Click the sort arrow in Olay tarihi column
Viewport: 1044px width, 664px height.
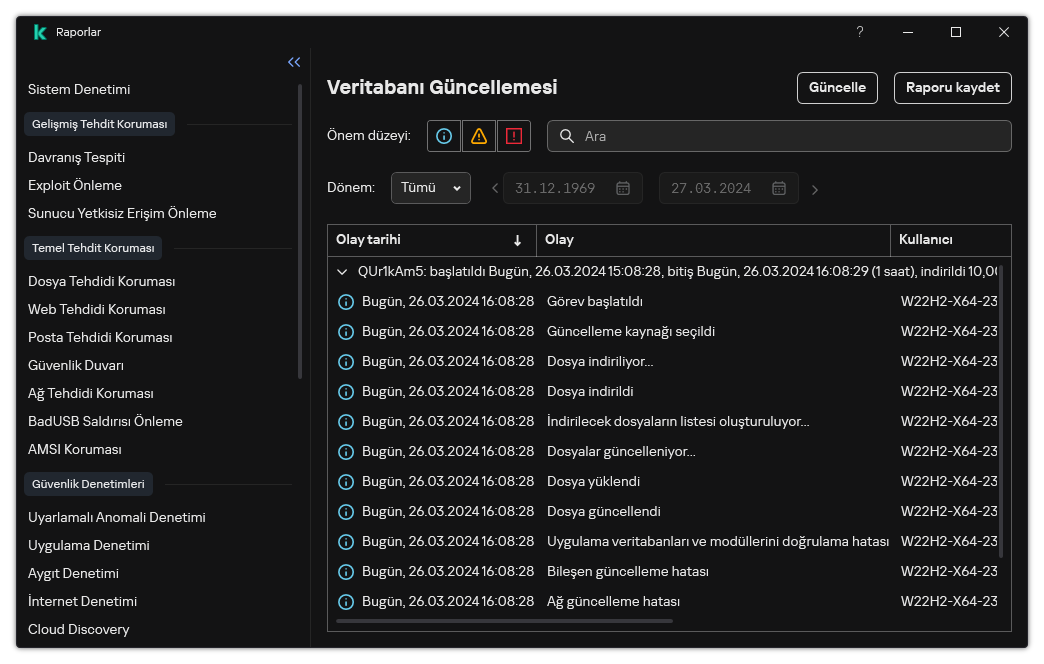coord(517,240)
